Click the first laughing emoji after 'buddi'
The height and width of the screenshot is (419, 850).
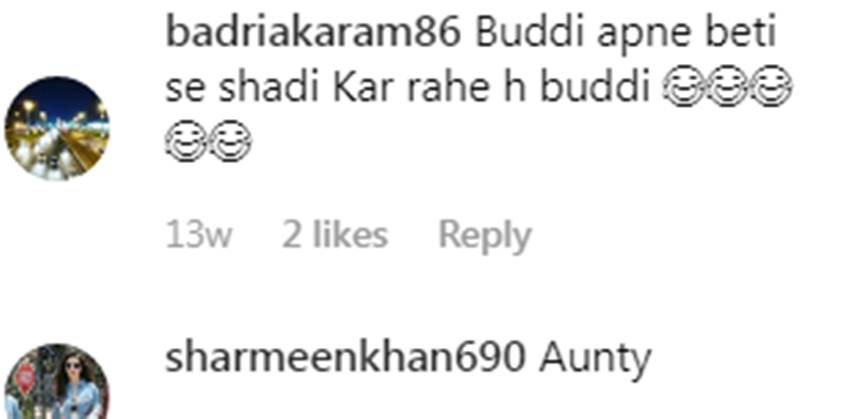(684, 86)
